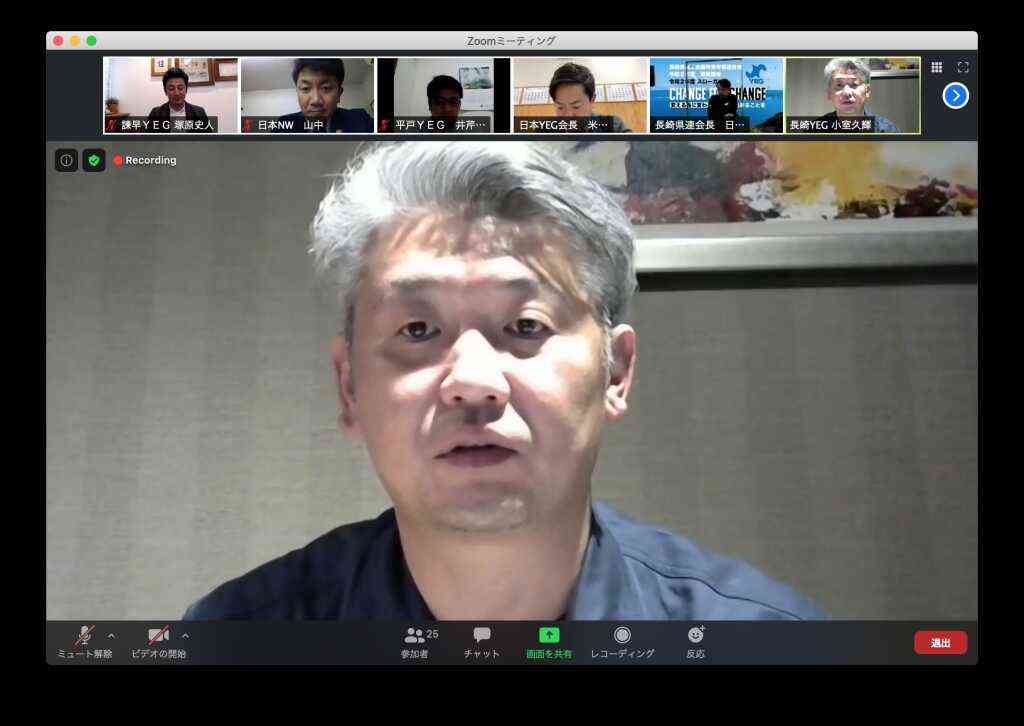Expand audio options arrow beside microphone

(112, 635)
